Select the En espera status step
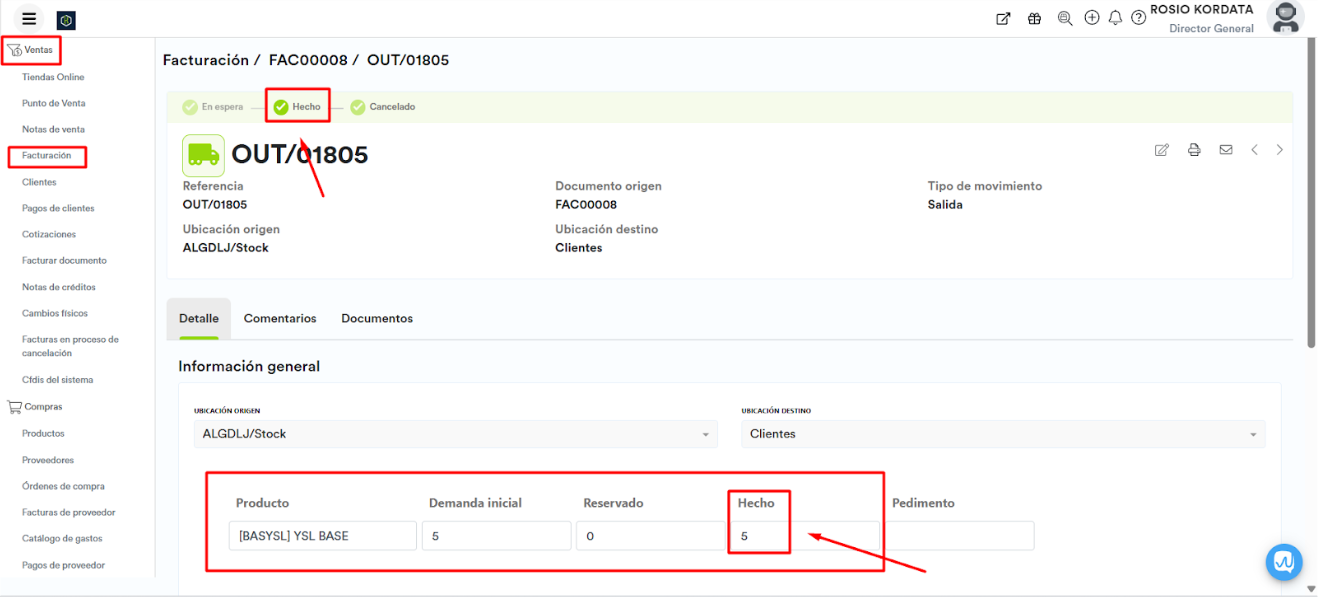 [212, 107]
